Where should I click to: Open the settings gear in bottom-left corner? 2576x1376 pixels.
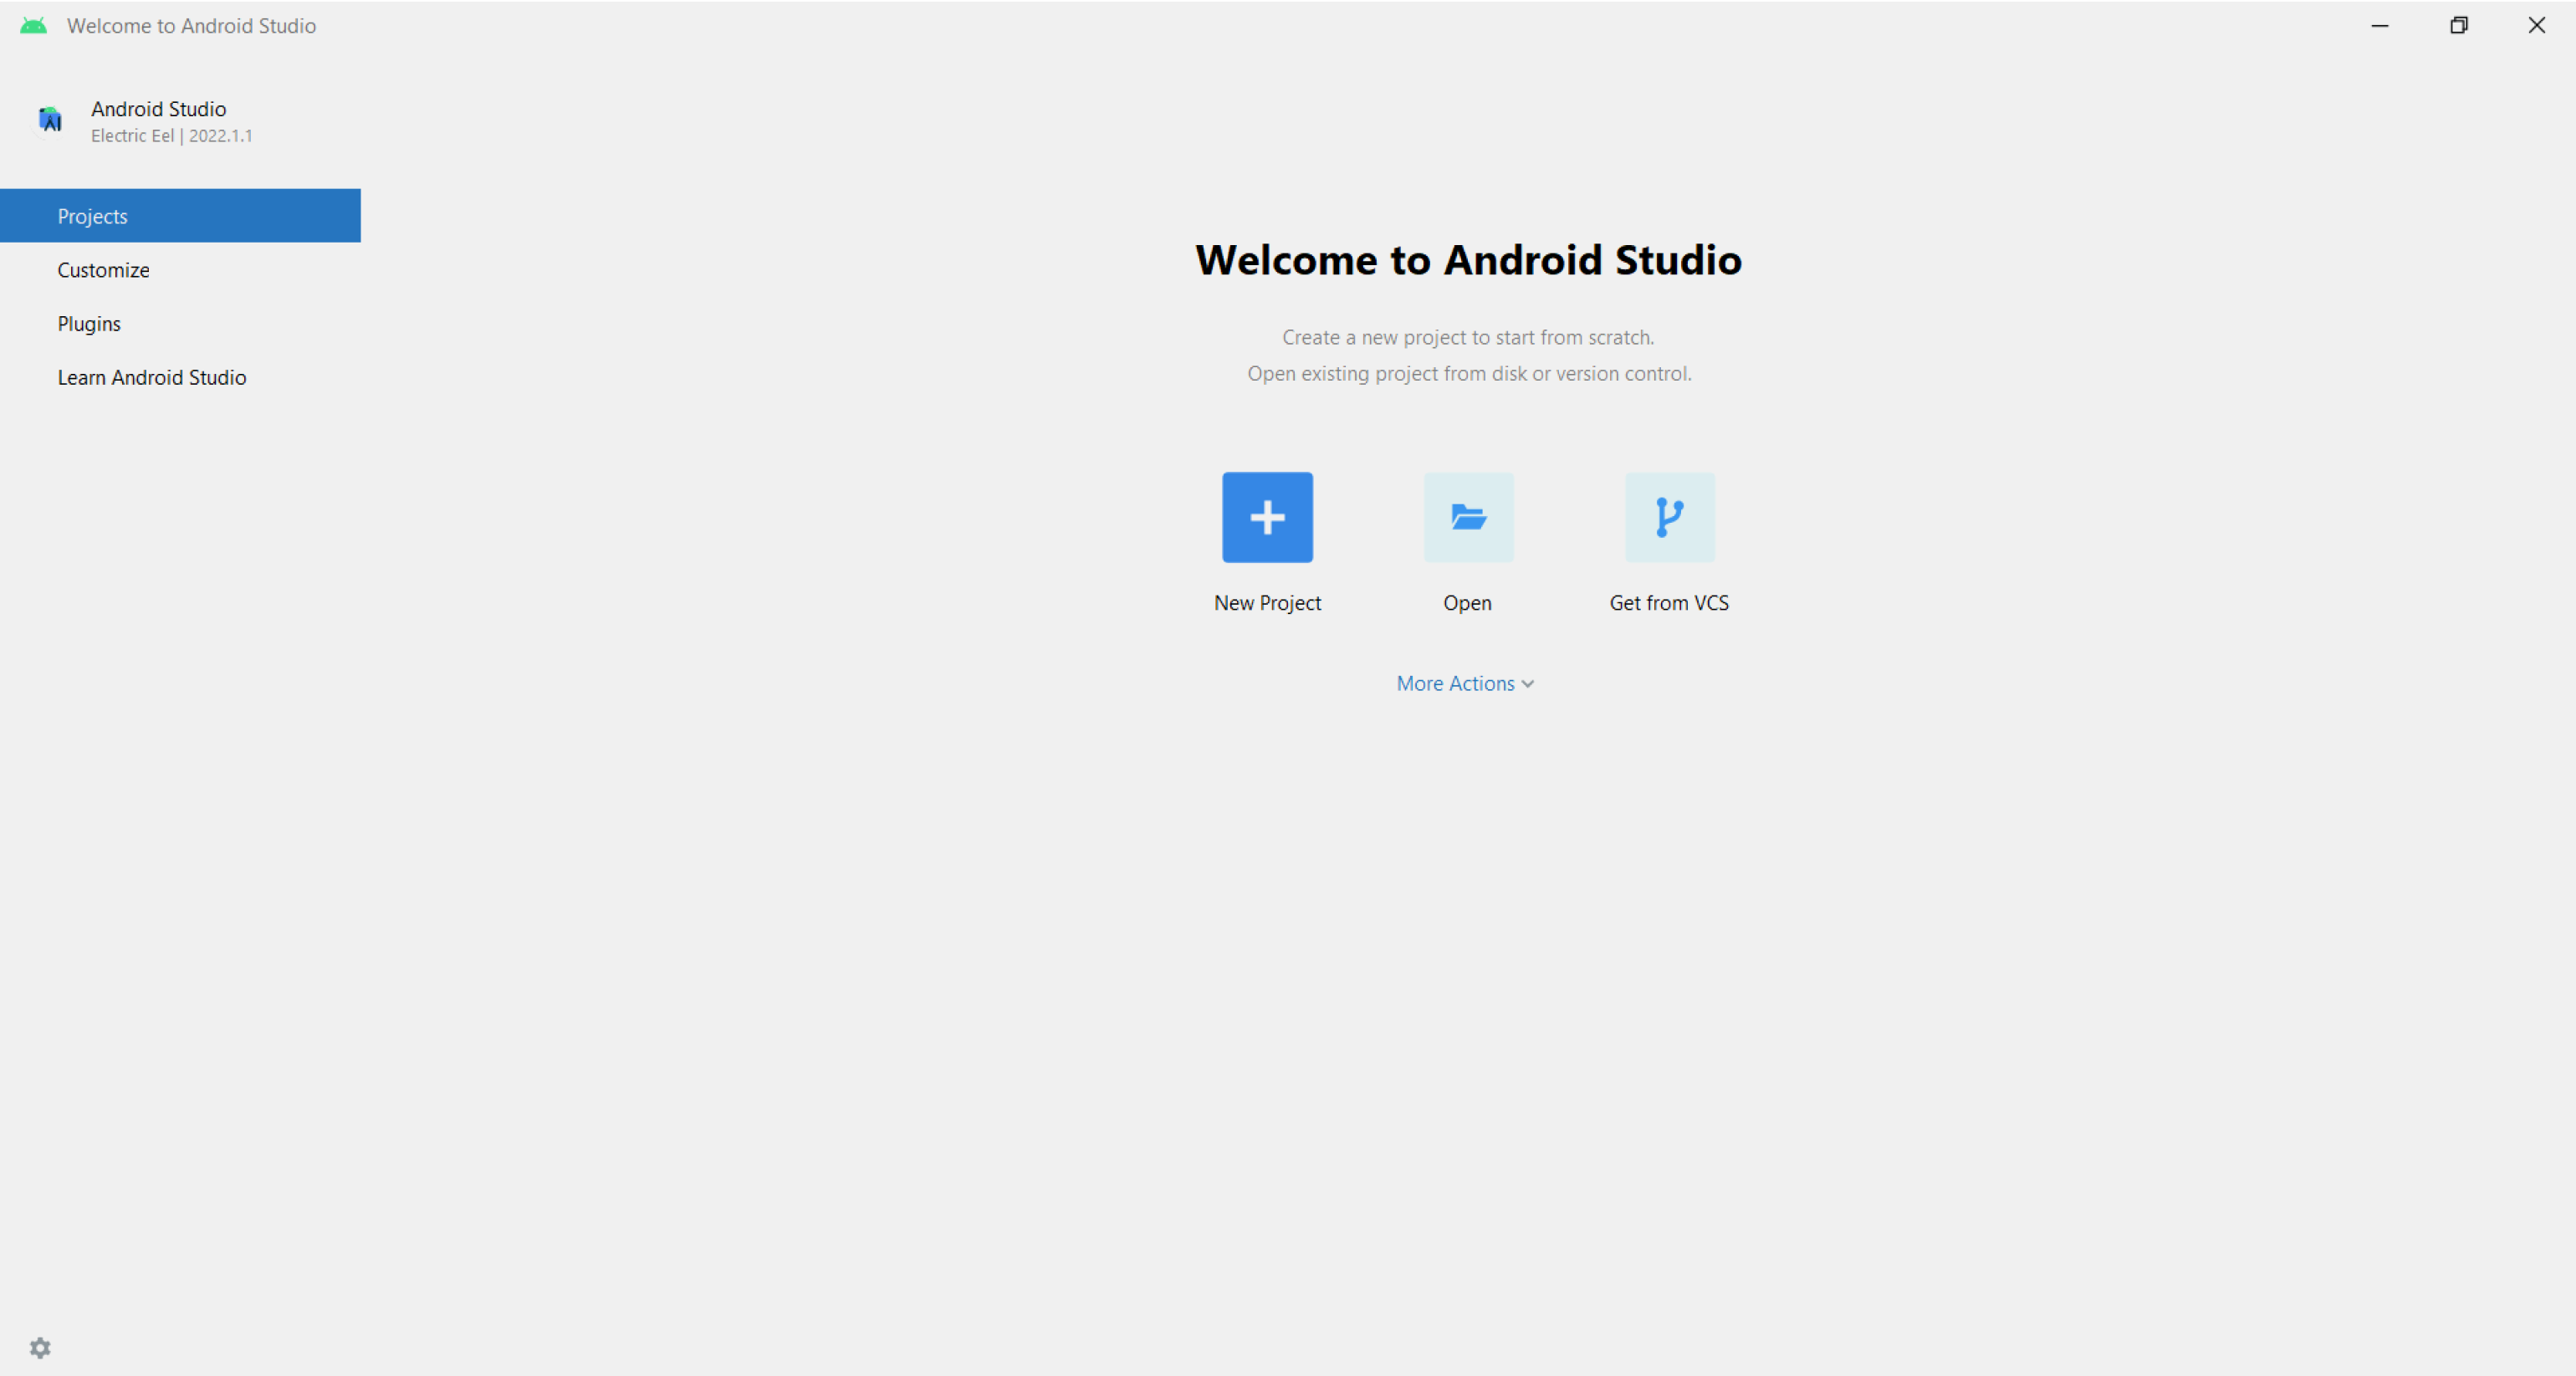click(40, 1347)
